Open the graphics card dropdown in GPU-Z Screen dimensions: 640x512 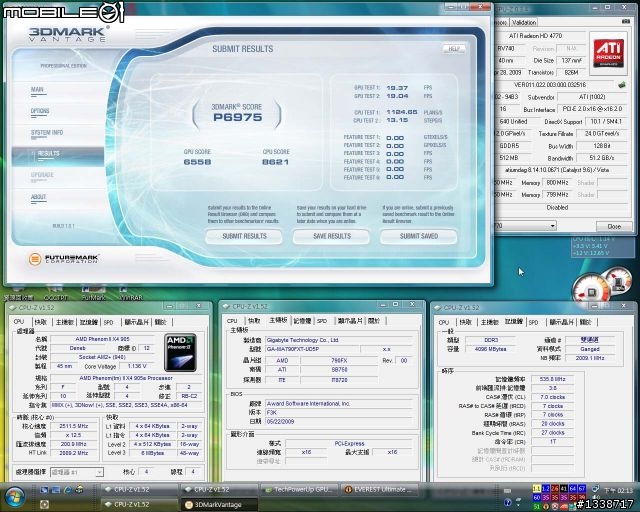tap(526, 226)
